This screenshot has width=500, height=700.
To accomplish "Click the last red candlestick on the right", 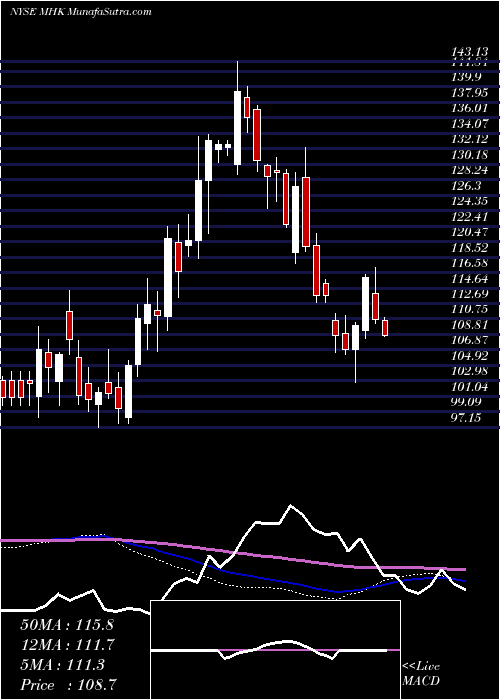I will [385, 328].
